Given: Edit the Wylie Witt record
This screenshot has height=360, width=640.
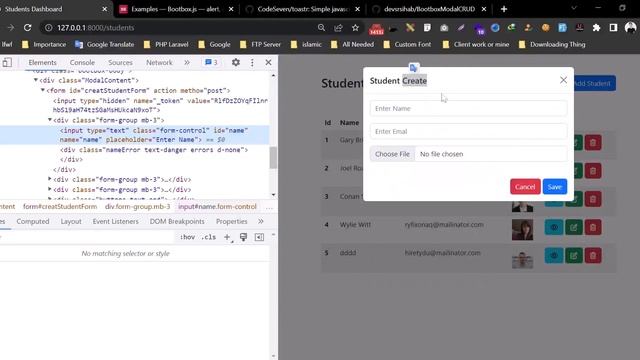Looking at the screenshot, I should pos(574,227).
